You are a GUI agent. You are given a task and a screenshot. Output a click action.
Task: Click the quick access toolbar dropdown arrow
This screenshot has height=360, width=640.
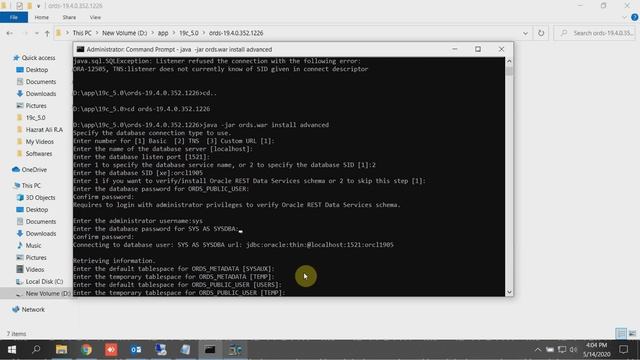(x=38, y=6)
